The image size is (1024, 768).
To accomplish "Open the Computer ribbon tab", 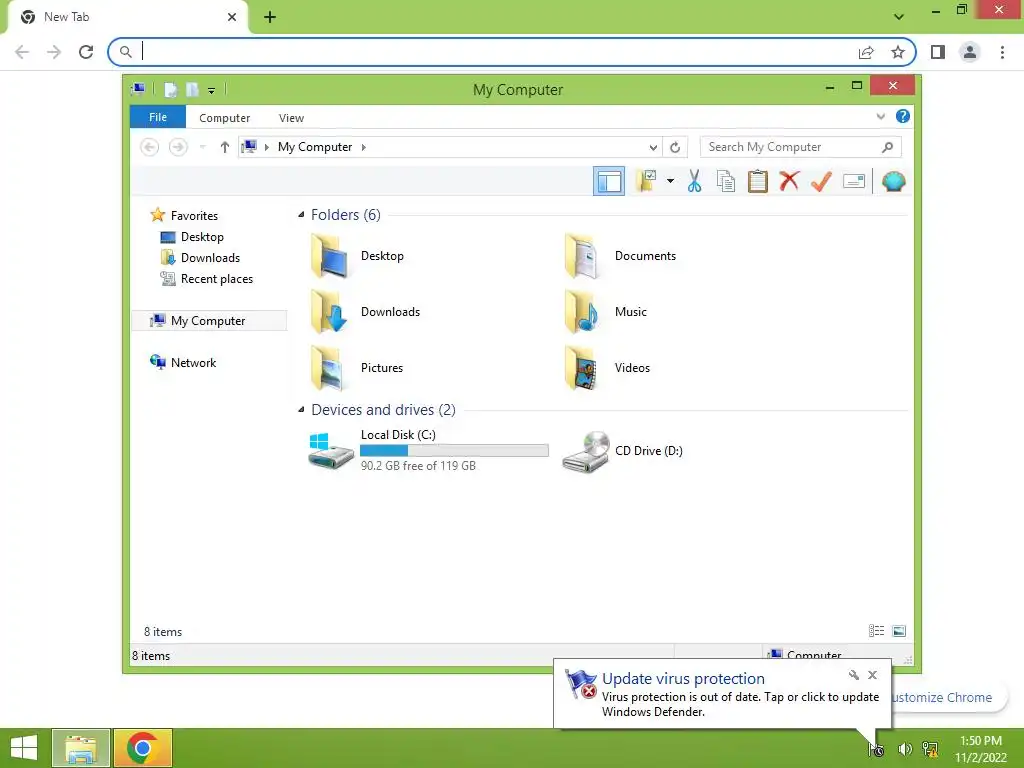I will click(x=225, y=118).
